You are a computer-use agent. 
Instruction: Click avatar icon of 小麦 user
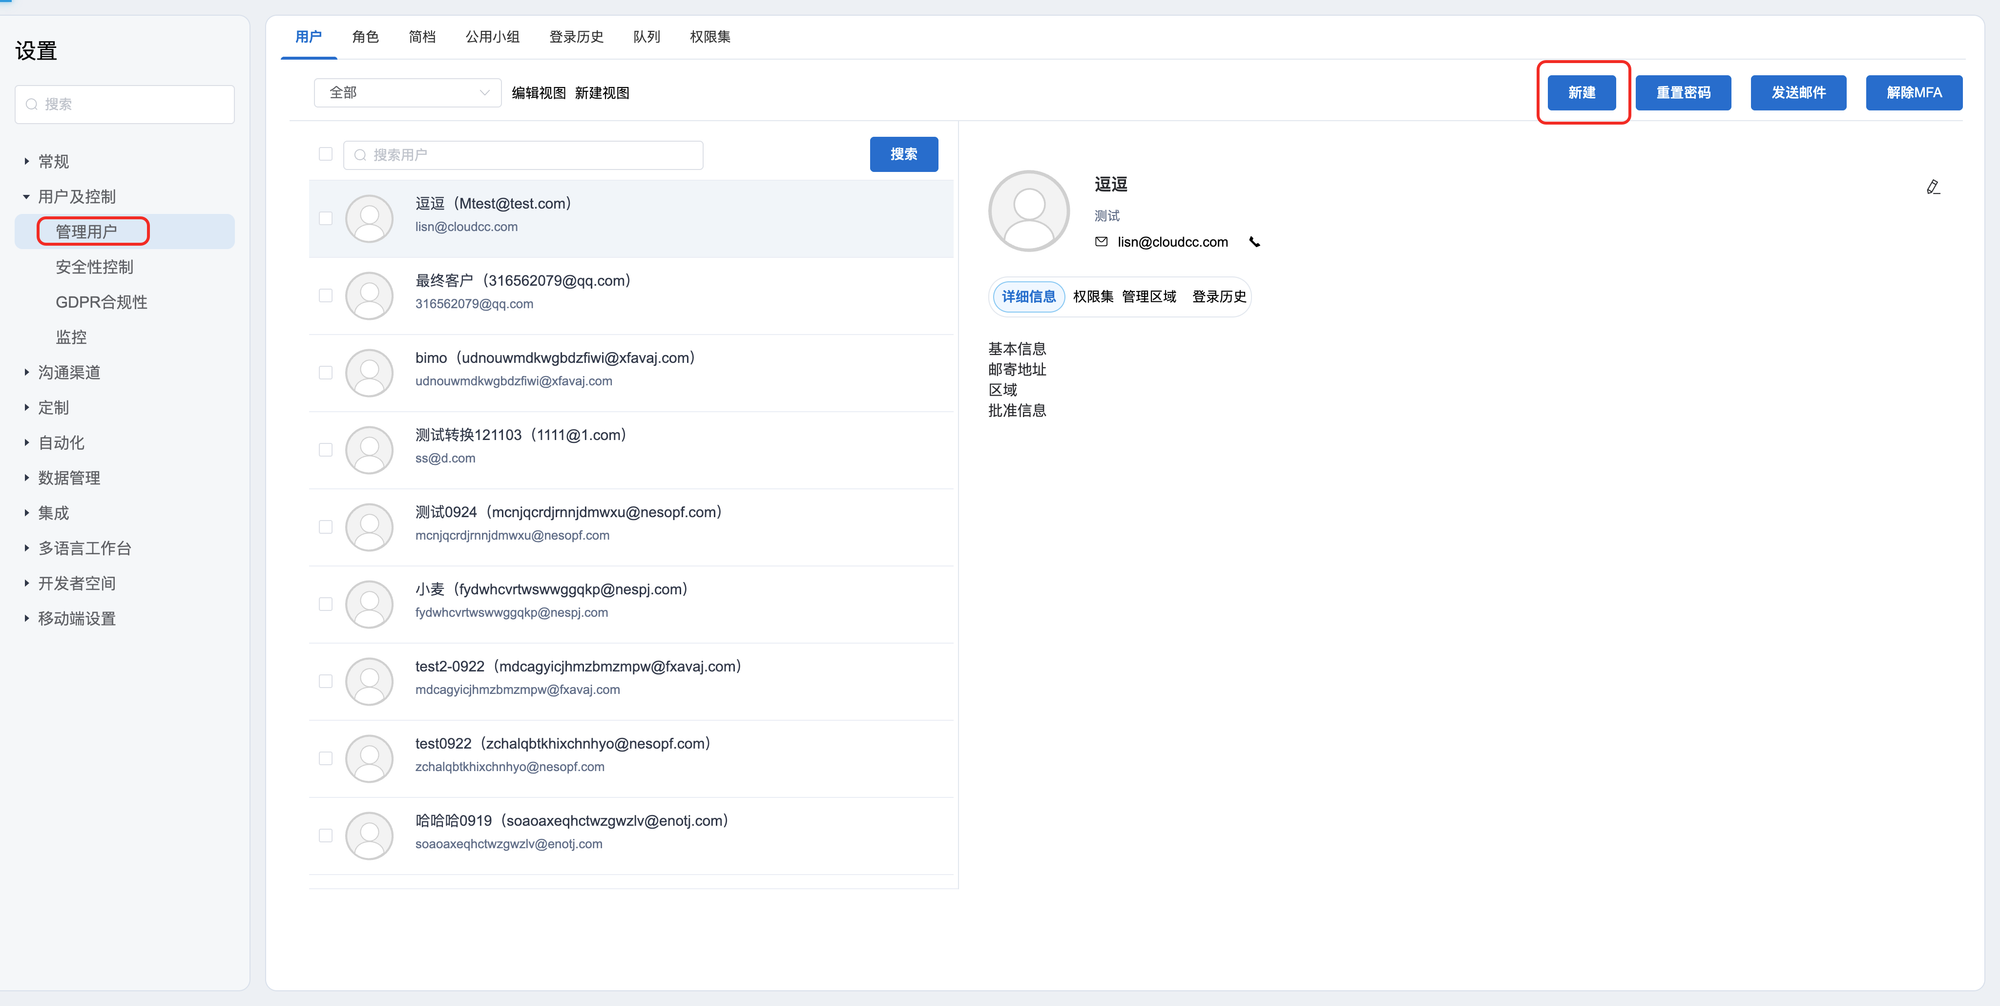pyautogui.click(x=369, y=604)
